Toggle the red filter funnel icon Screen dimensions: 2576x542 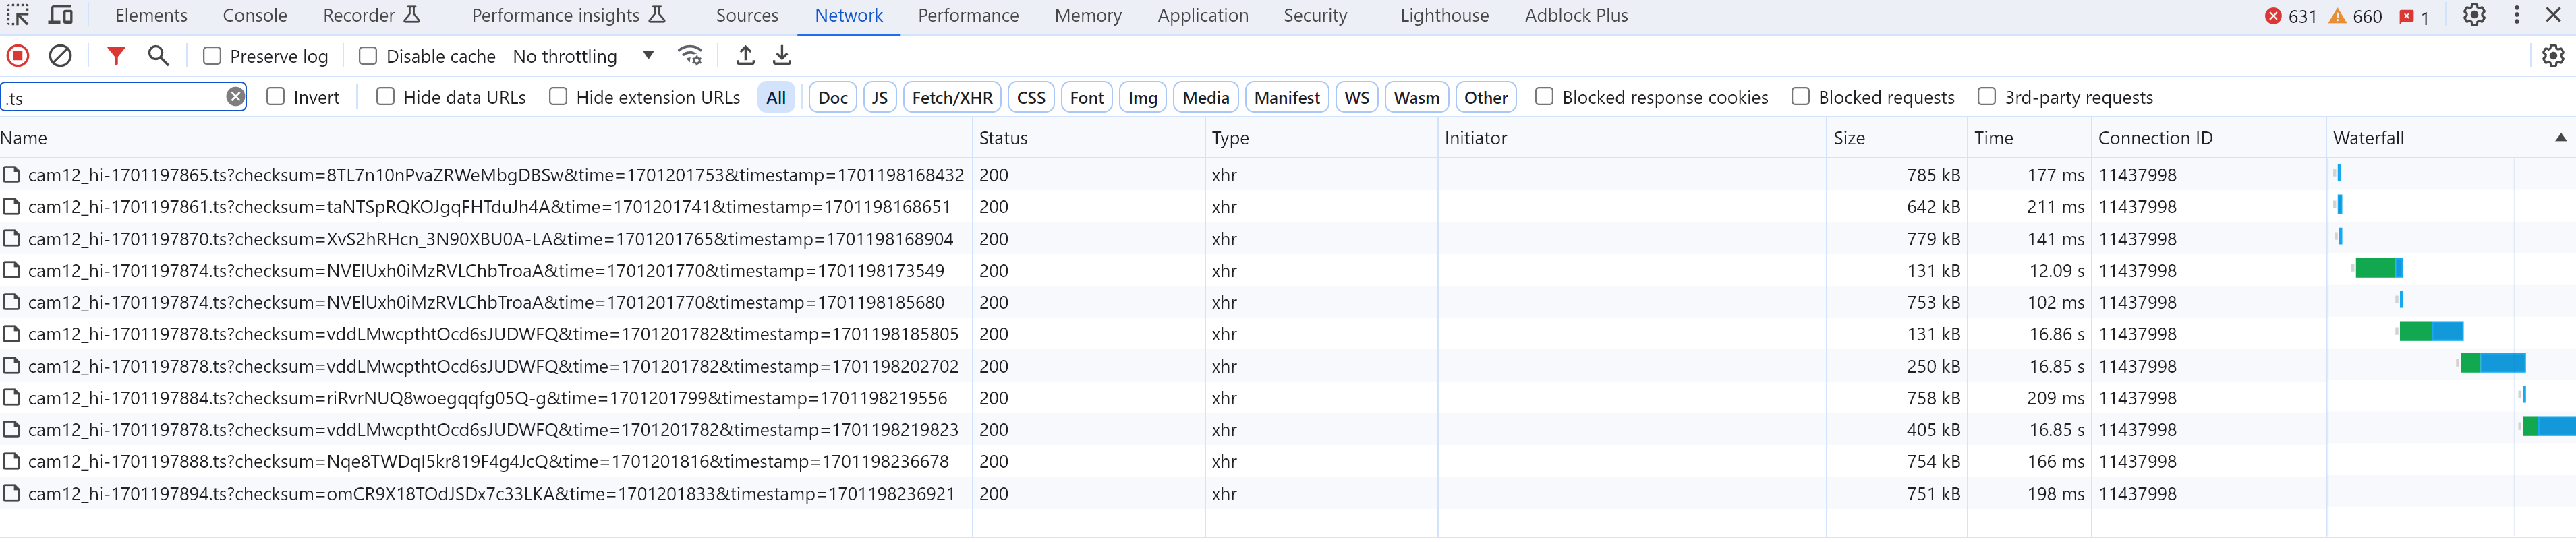point(116,56)
